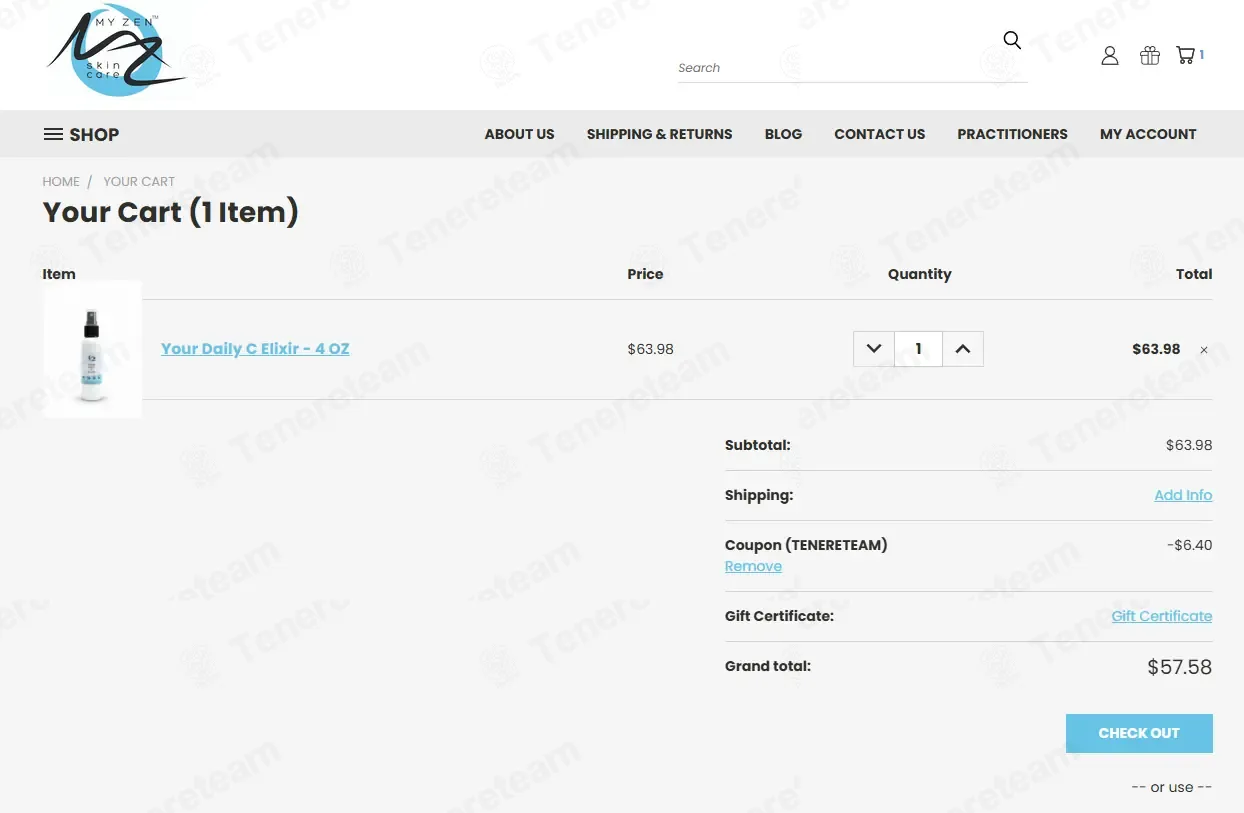Click the Quantity column header
The image size is (1244, 813).
tap(920, 274)
